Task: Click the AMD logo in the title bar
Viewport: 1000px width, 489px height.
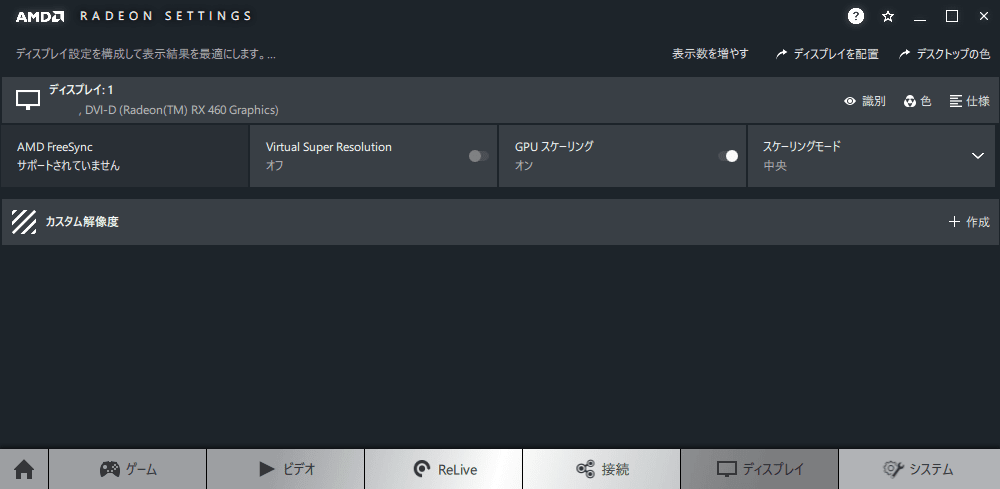Action: tap(40, 17)
